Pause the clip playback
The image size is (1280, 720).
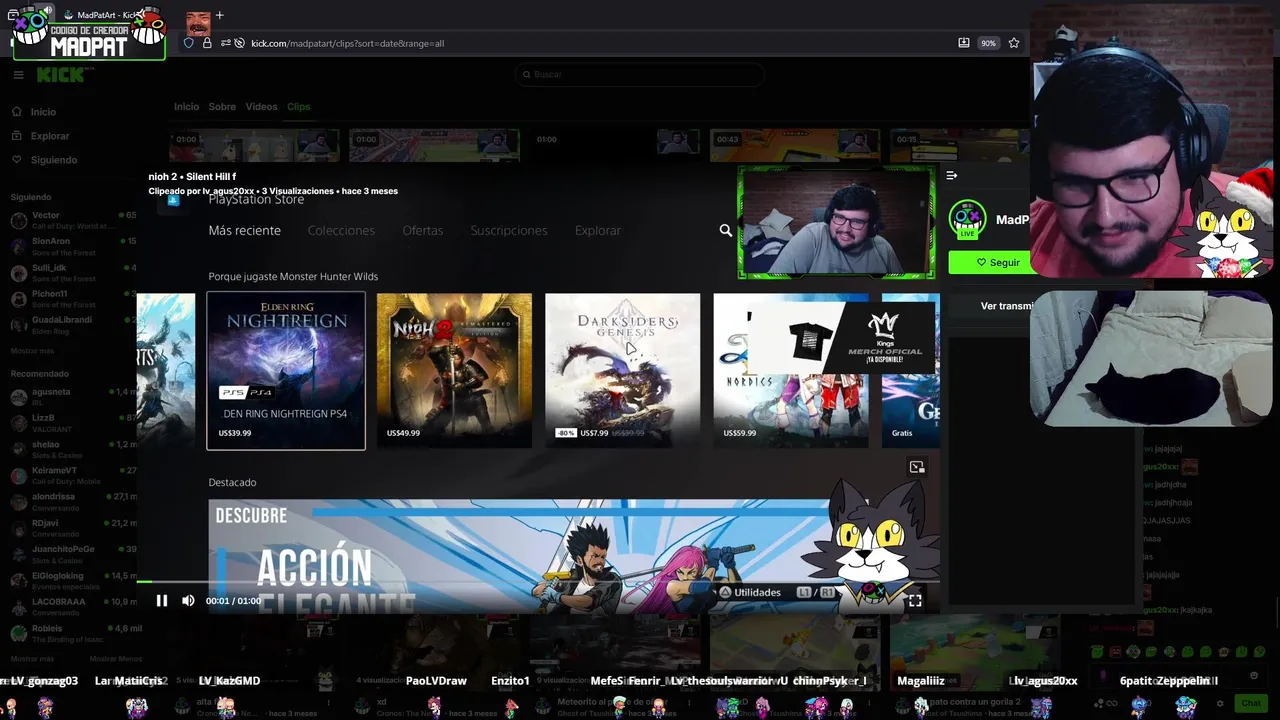(x=161, y=601)
